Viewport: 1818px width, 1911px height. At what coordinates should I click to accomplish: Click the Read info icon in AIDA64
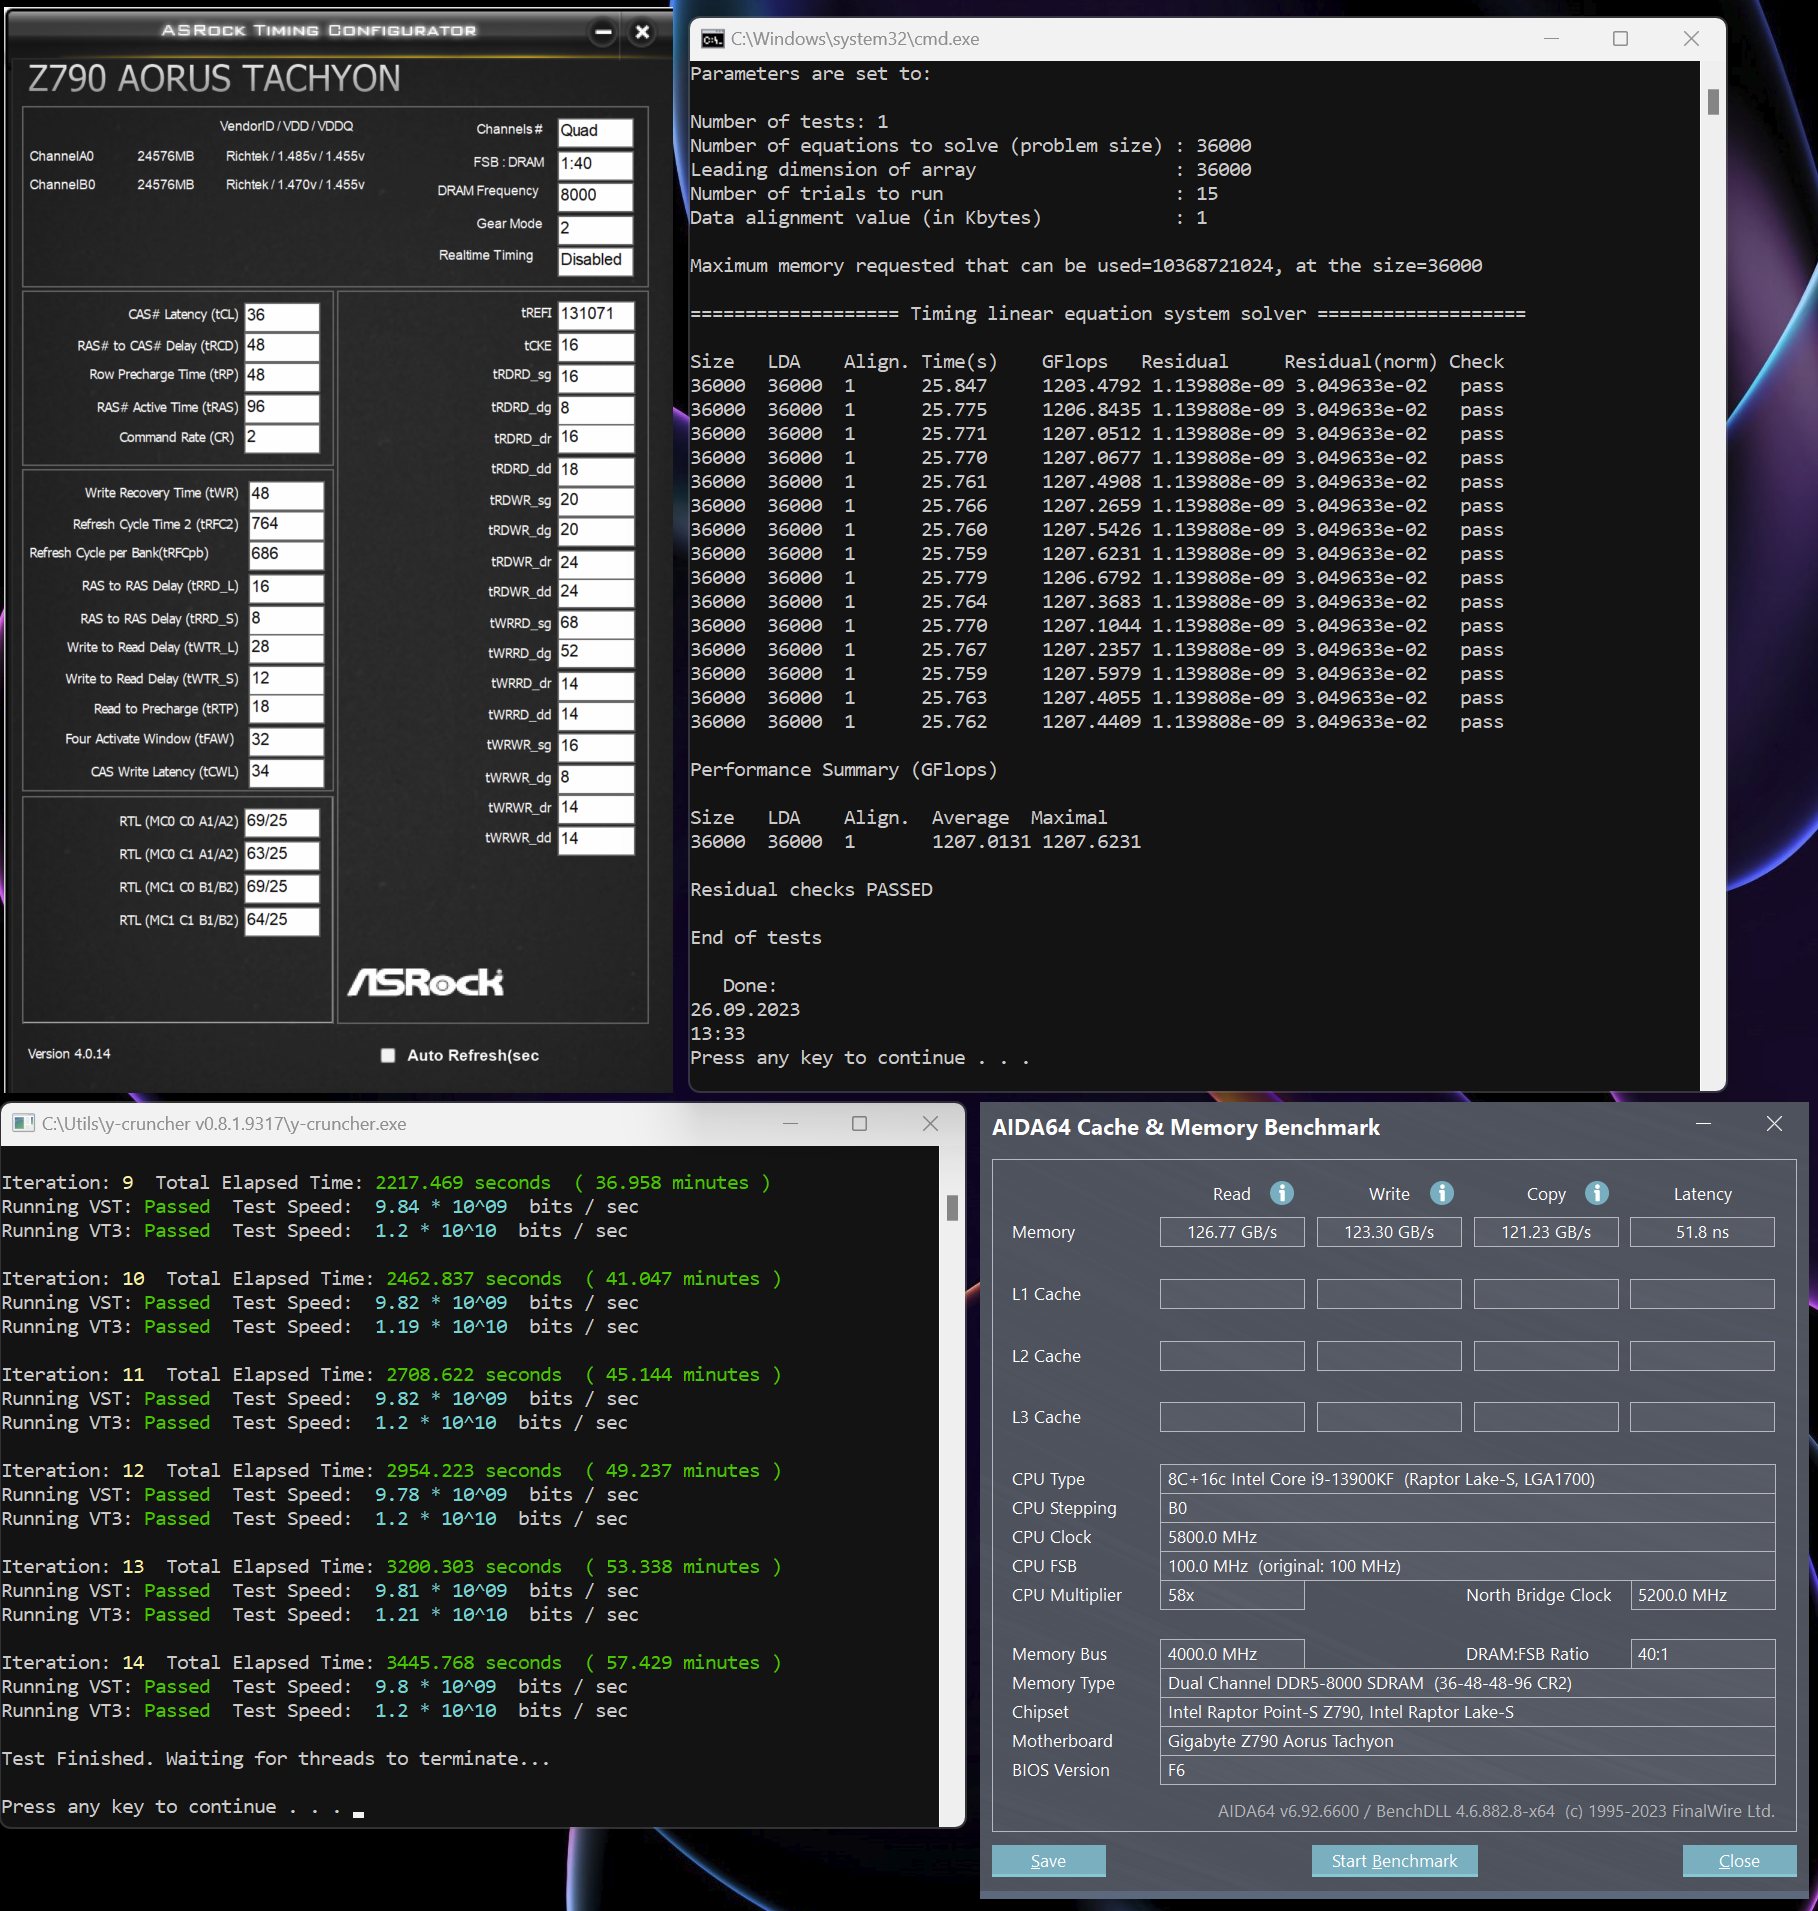tap(1281, 1193)
